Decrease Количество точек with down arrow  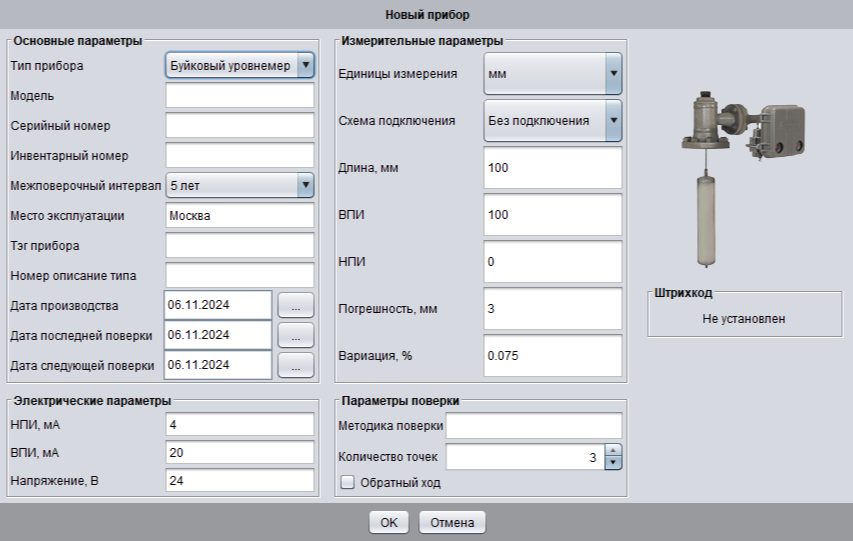point(614,463)
